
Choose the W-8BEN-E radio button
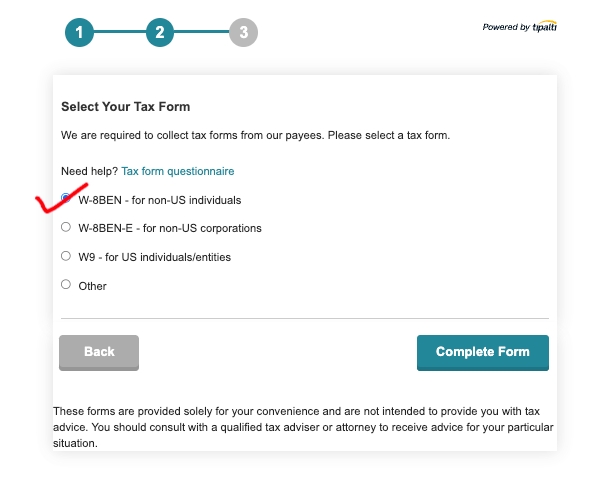tap(66, 227)
